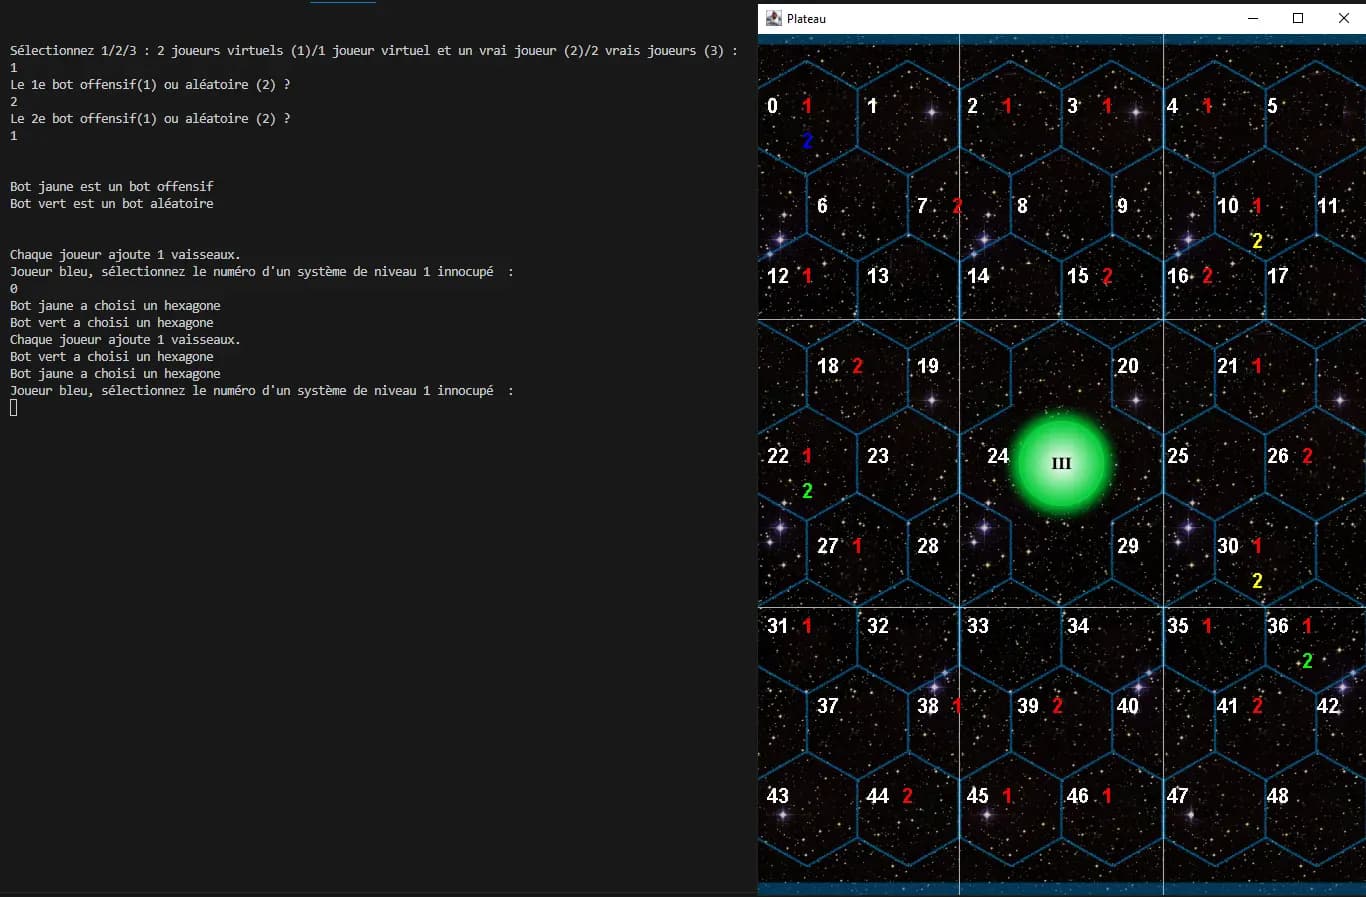Click hexagon labeled 48
1366x897 pixels.
(x=1278, y=796)
